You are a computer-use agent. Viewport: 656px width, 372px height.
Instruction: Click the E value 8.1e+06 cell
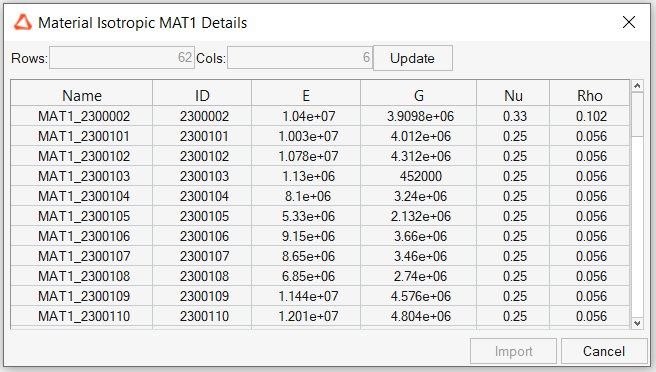[x=306, y=196]
